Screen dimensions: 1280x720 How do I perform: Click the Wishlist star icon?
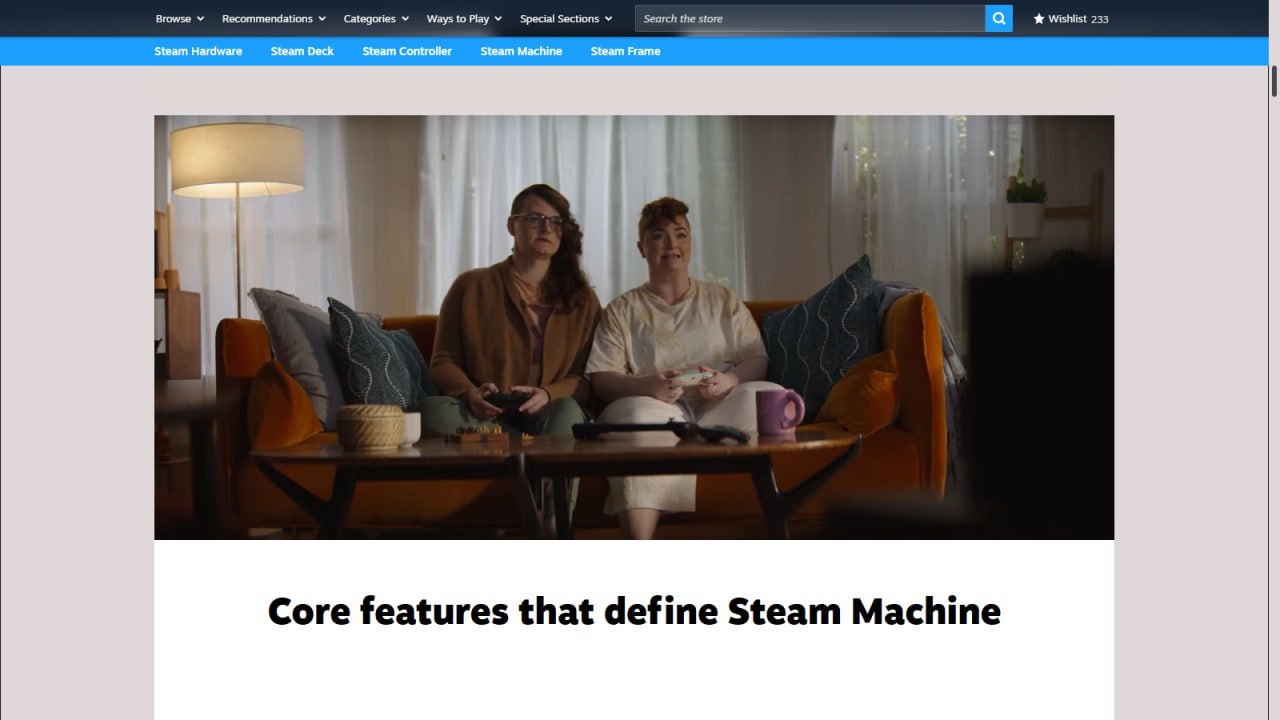[x=1039, y=18]
